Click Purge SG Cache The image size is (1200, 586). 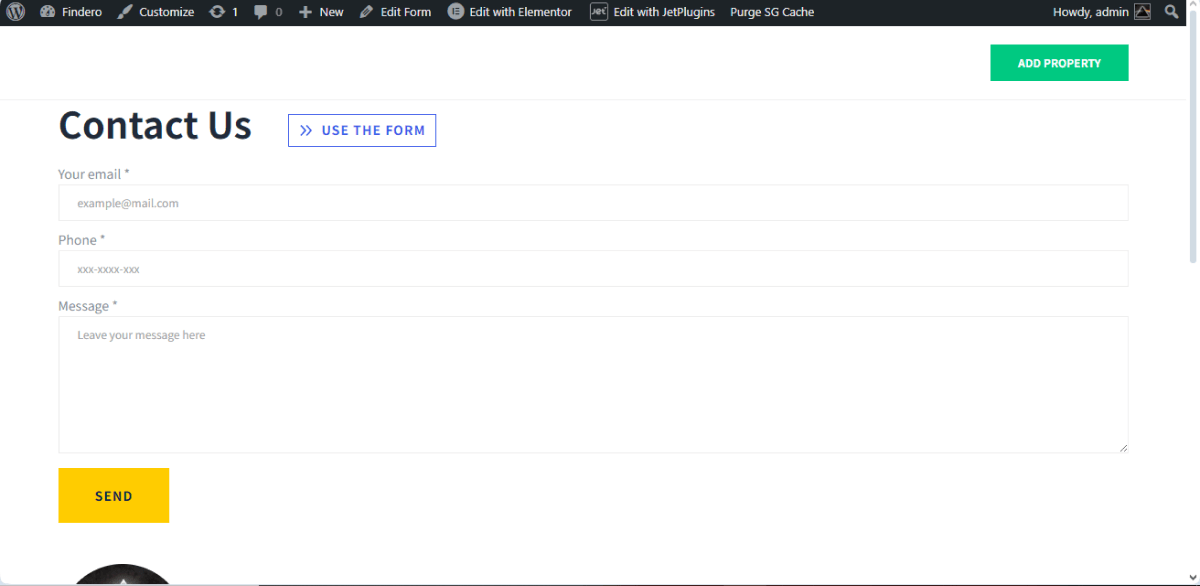771,12
